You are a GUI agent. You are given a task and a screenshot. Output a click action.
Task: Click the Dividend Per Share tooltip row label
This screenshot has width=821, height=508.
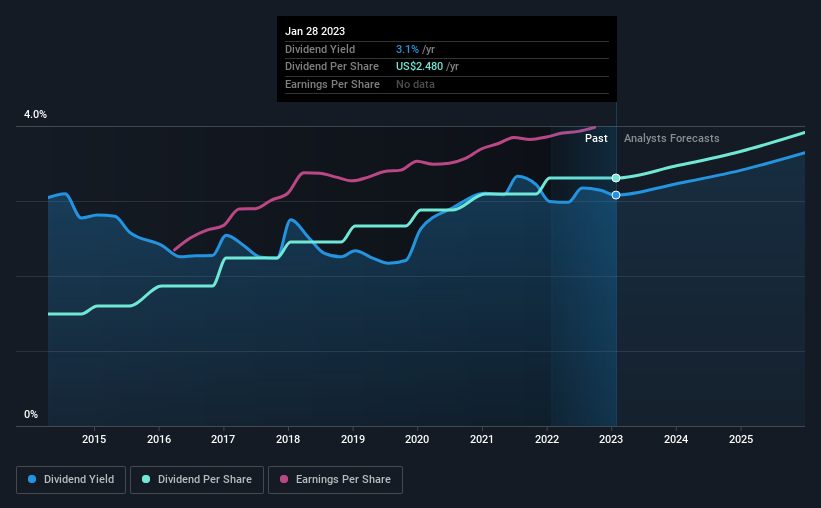click(331, 67)
